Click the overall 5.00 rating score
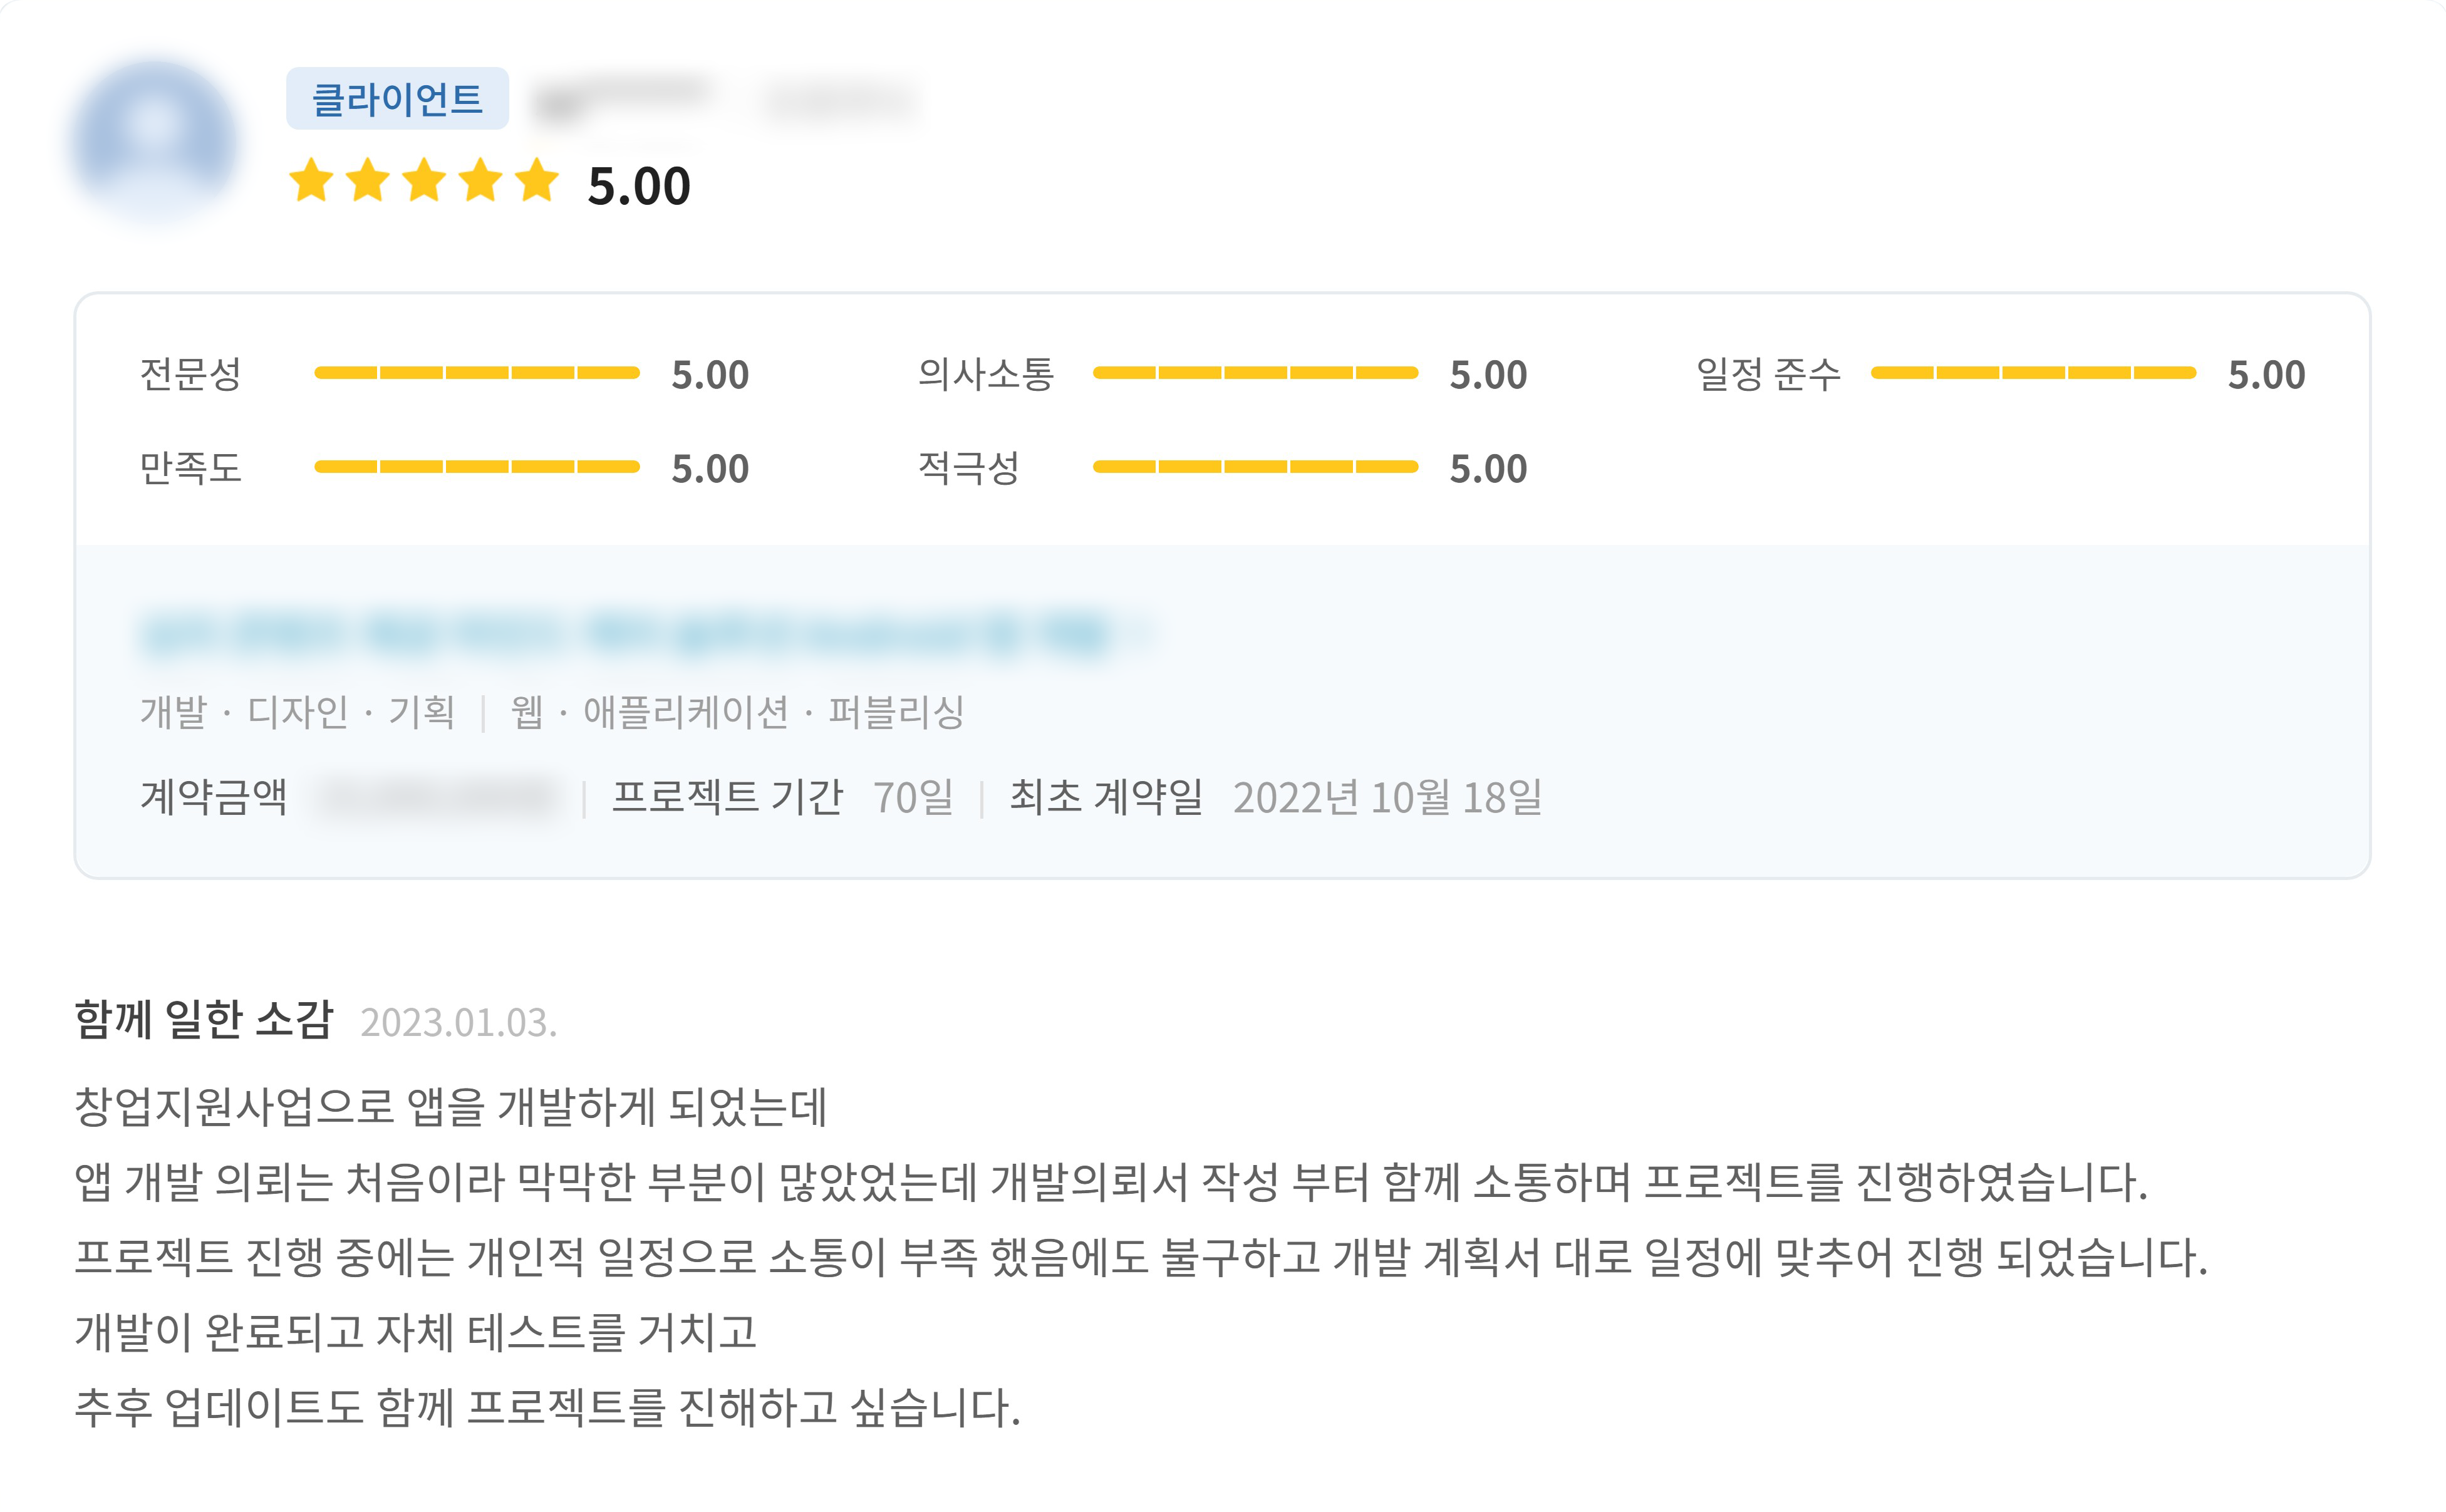Image resolution: width=2446 pixels, height=1512 pixels. click(x=639, y=186)
